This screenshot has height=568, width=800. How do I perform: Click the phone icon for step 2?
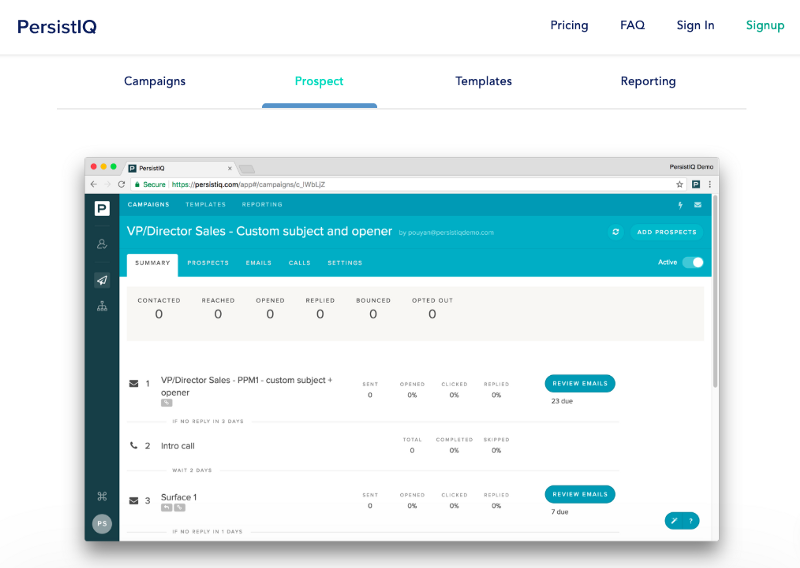(x=134, y=446)
